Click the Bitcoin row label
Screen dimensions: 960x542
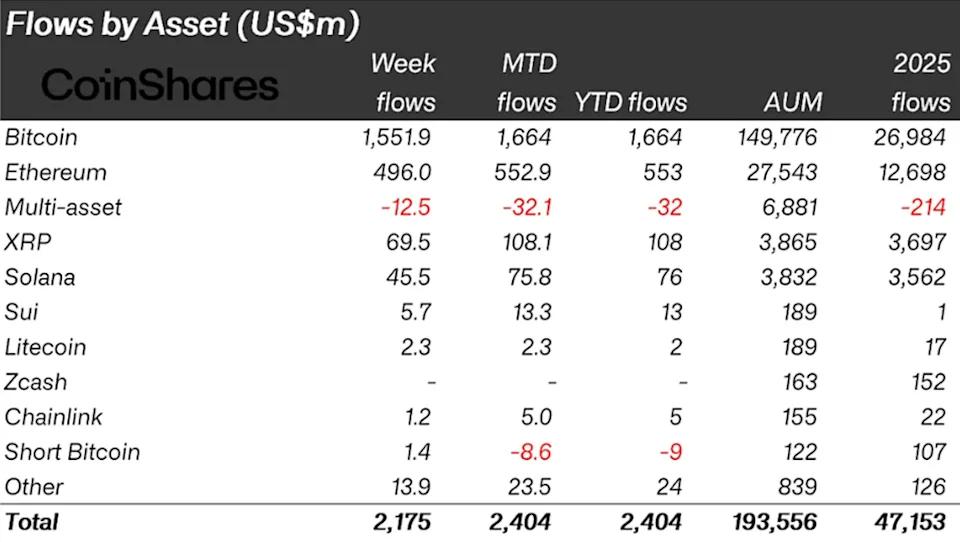point(41,137)
